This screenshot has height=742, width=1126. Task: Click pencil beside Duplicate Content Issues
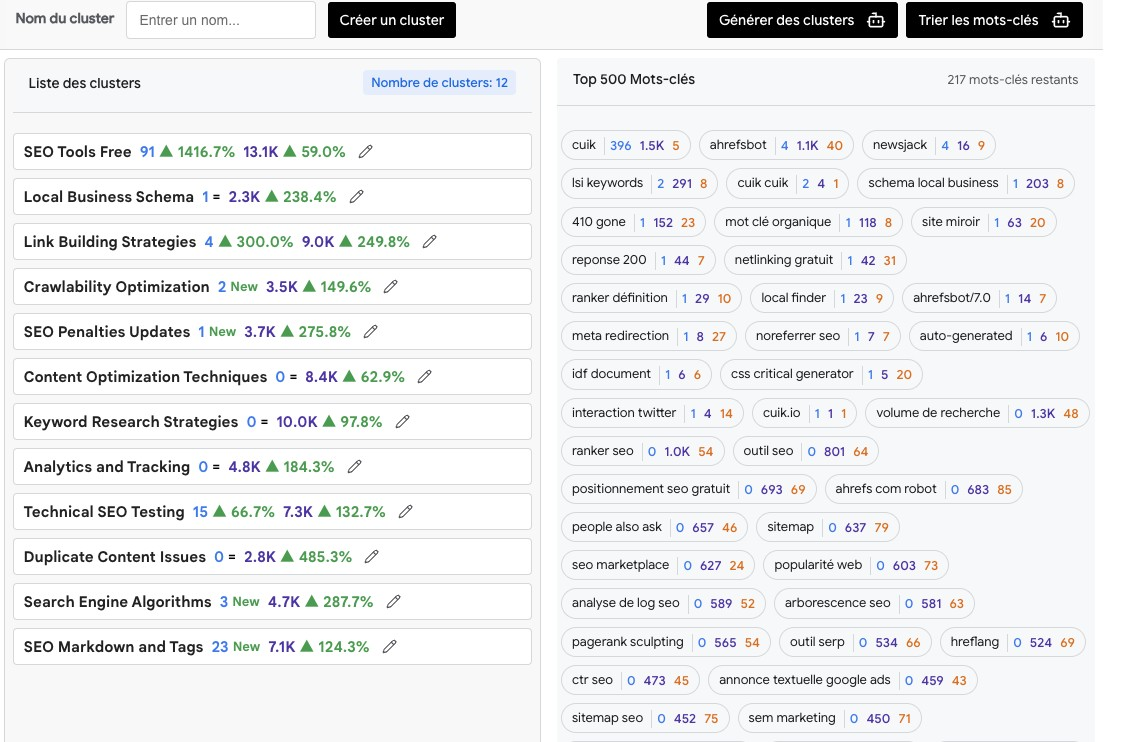click(x=371, y=557)
